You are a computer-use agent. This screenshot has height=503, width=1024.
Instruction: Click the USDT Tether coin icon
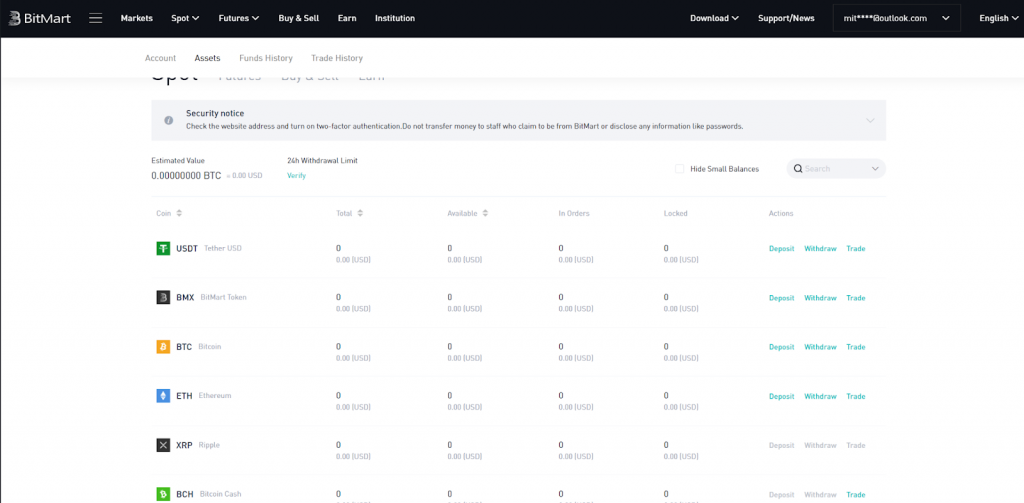(x=163, y=248)
